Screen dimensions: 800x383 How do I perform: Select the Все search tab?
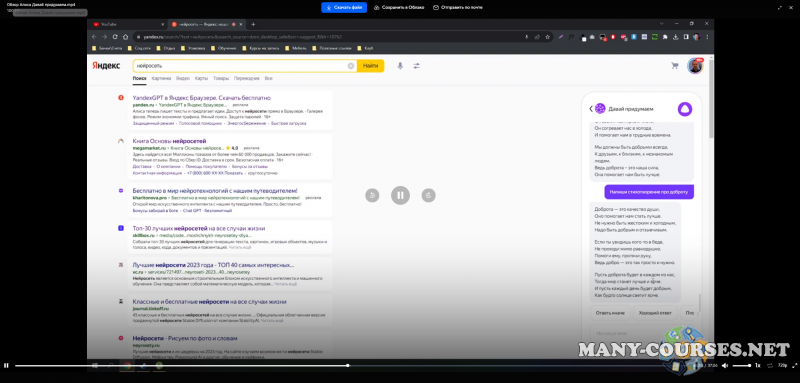point(268,79)
